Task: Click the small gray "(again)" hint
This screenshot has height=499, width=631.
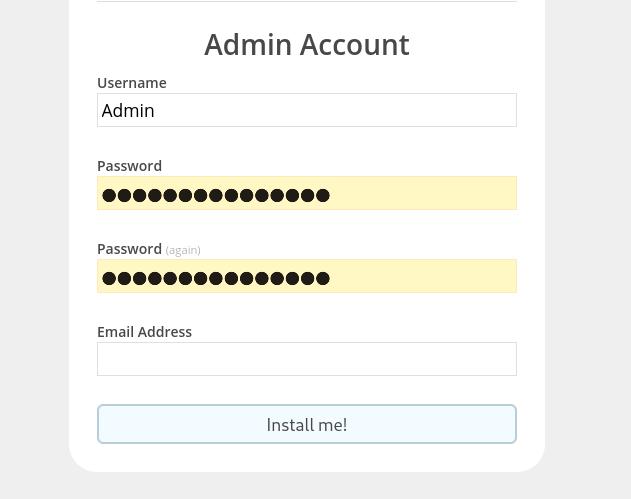Action: pyautogui.click(x=183, y=250)
